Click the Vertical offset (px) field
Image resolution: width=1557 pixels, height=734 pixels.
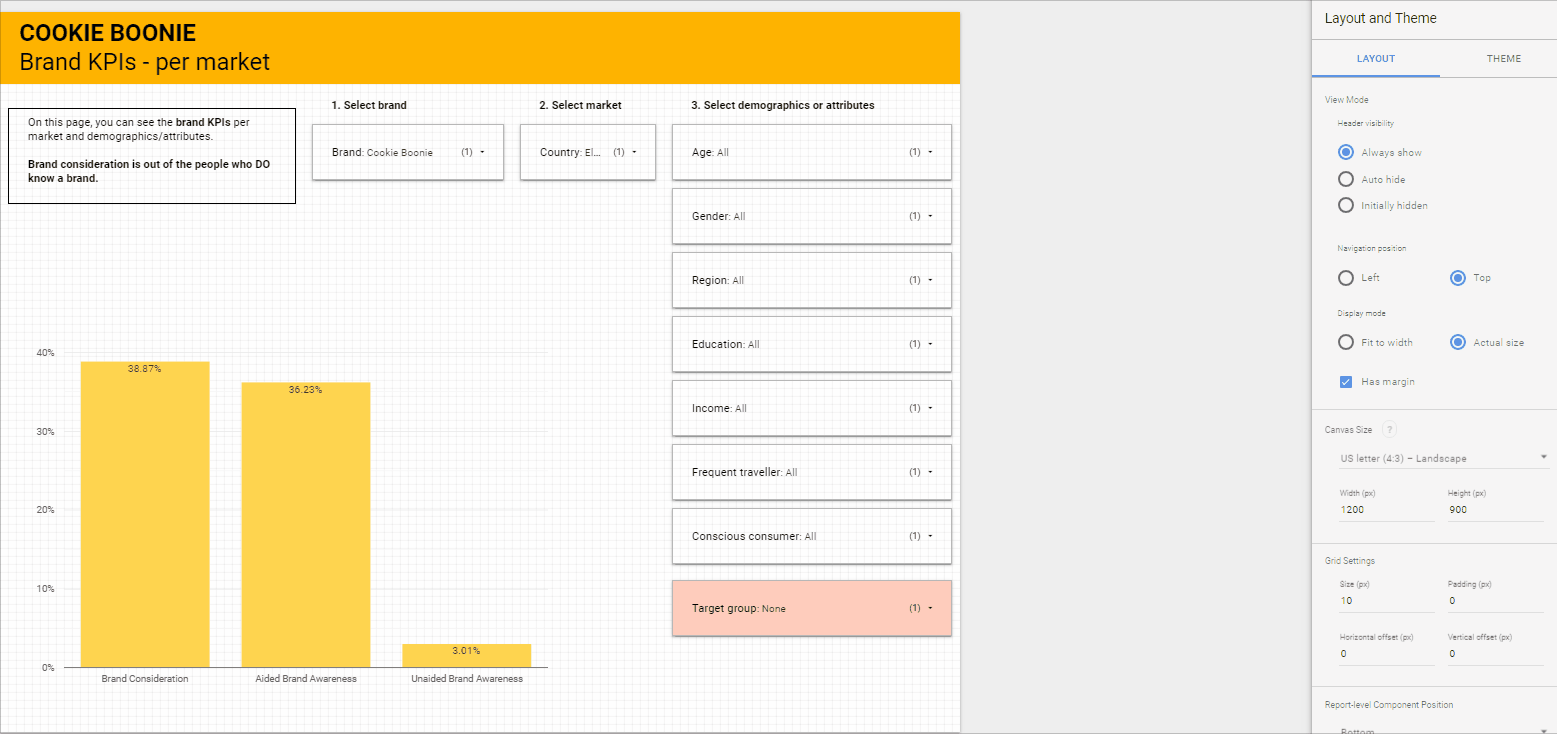1495,654
